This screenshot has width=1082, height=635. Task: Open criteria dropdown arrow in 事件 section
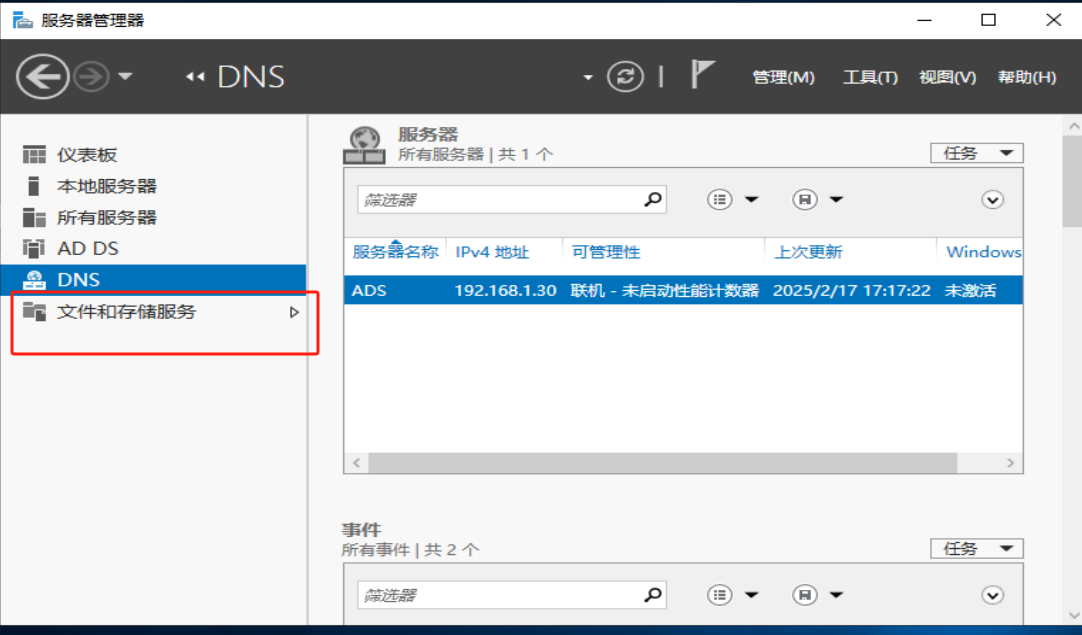pyautogui.click(x=751, y=595)
